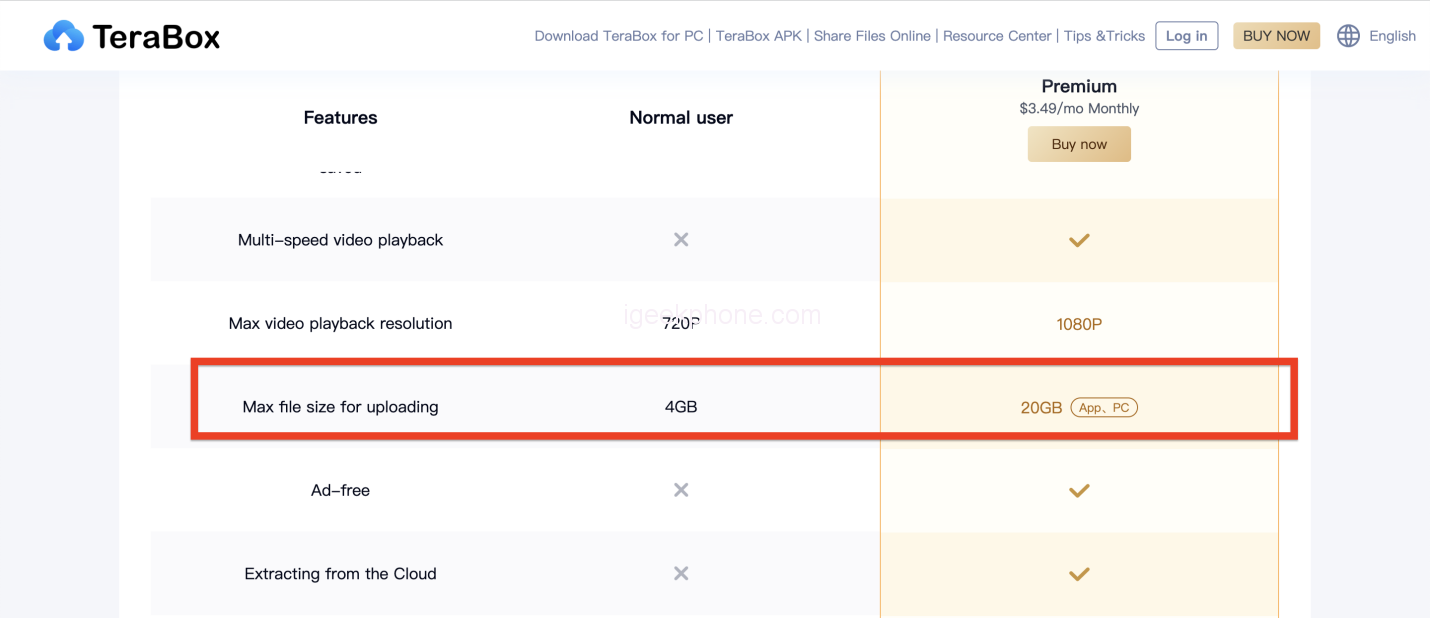Click the TeraBox brand name text

click(156, 37)
